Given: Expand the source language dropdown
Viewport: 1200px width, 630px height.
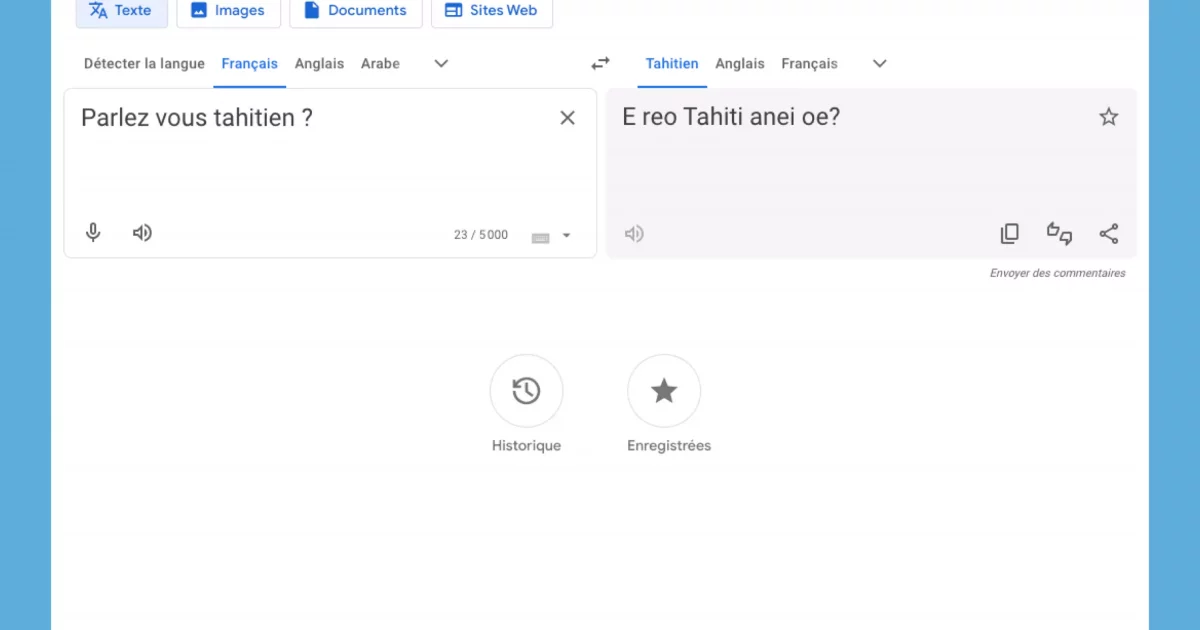Looking at the screenshot, I should [440, 63].
